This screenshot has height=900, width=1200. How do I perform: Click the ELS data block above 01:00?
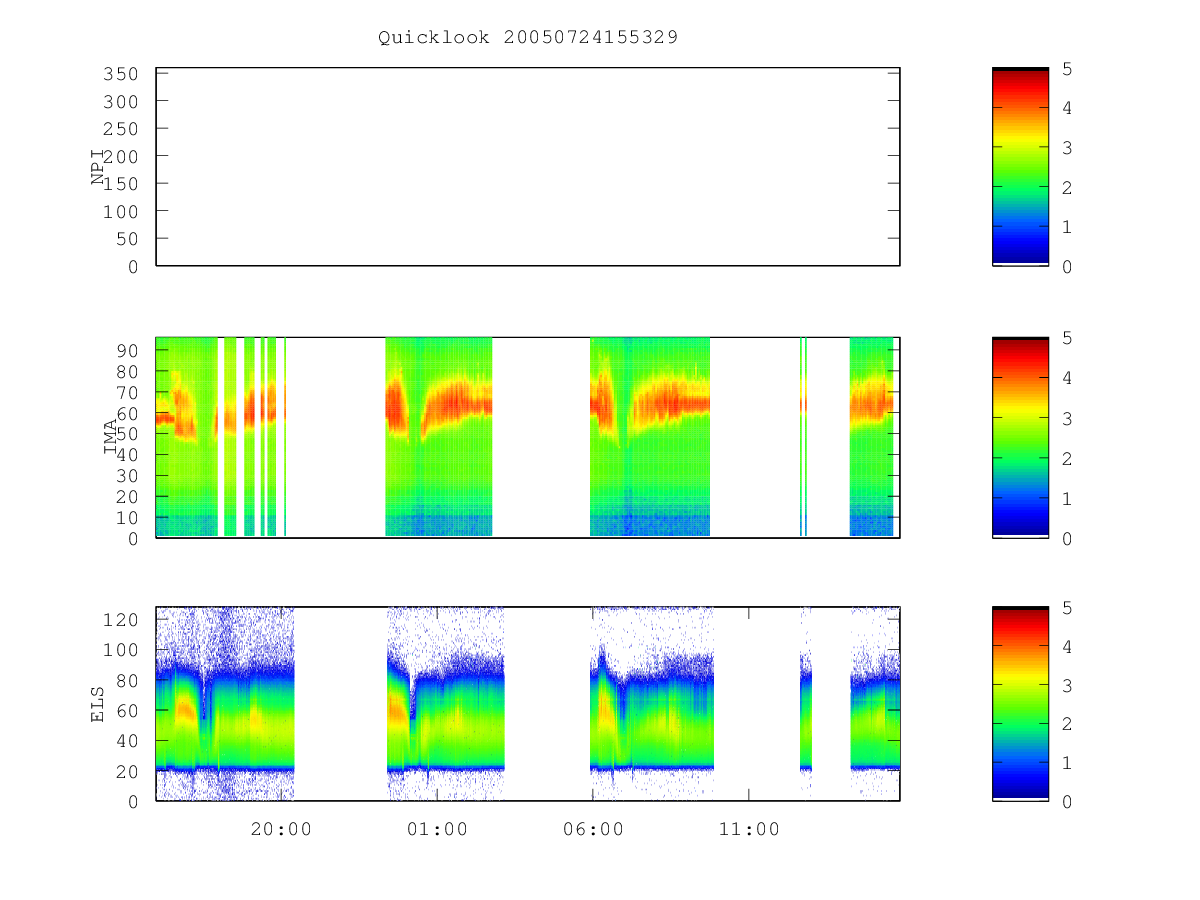coord(446,704)
